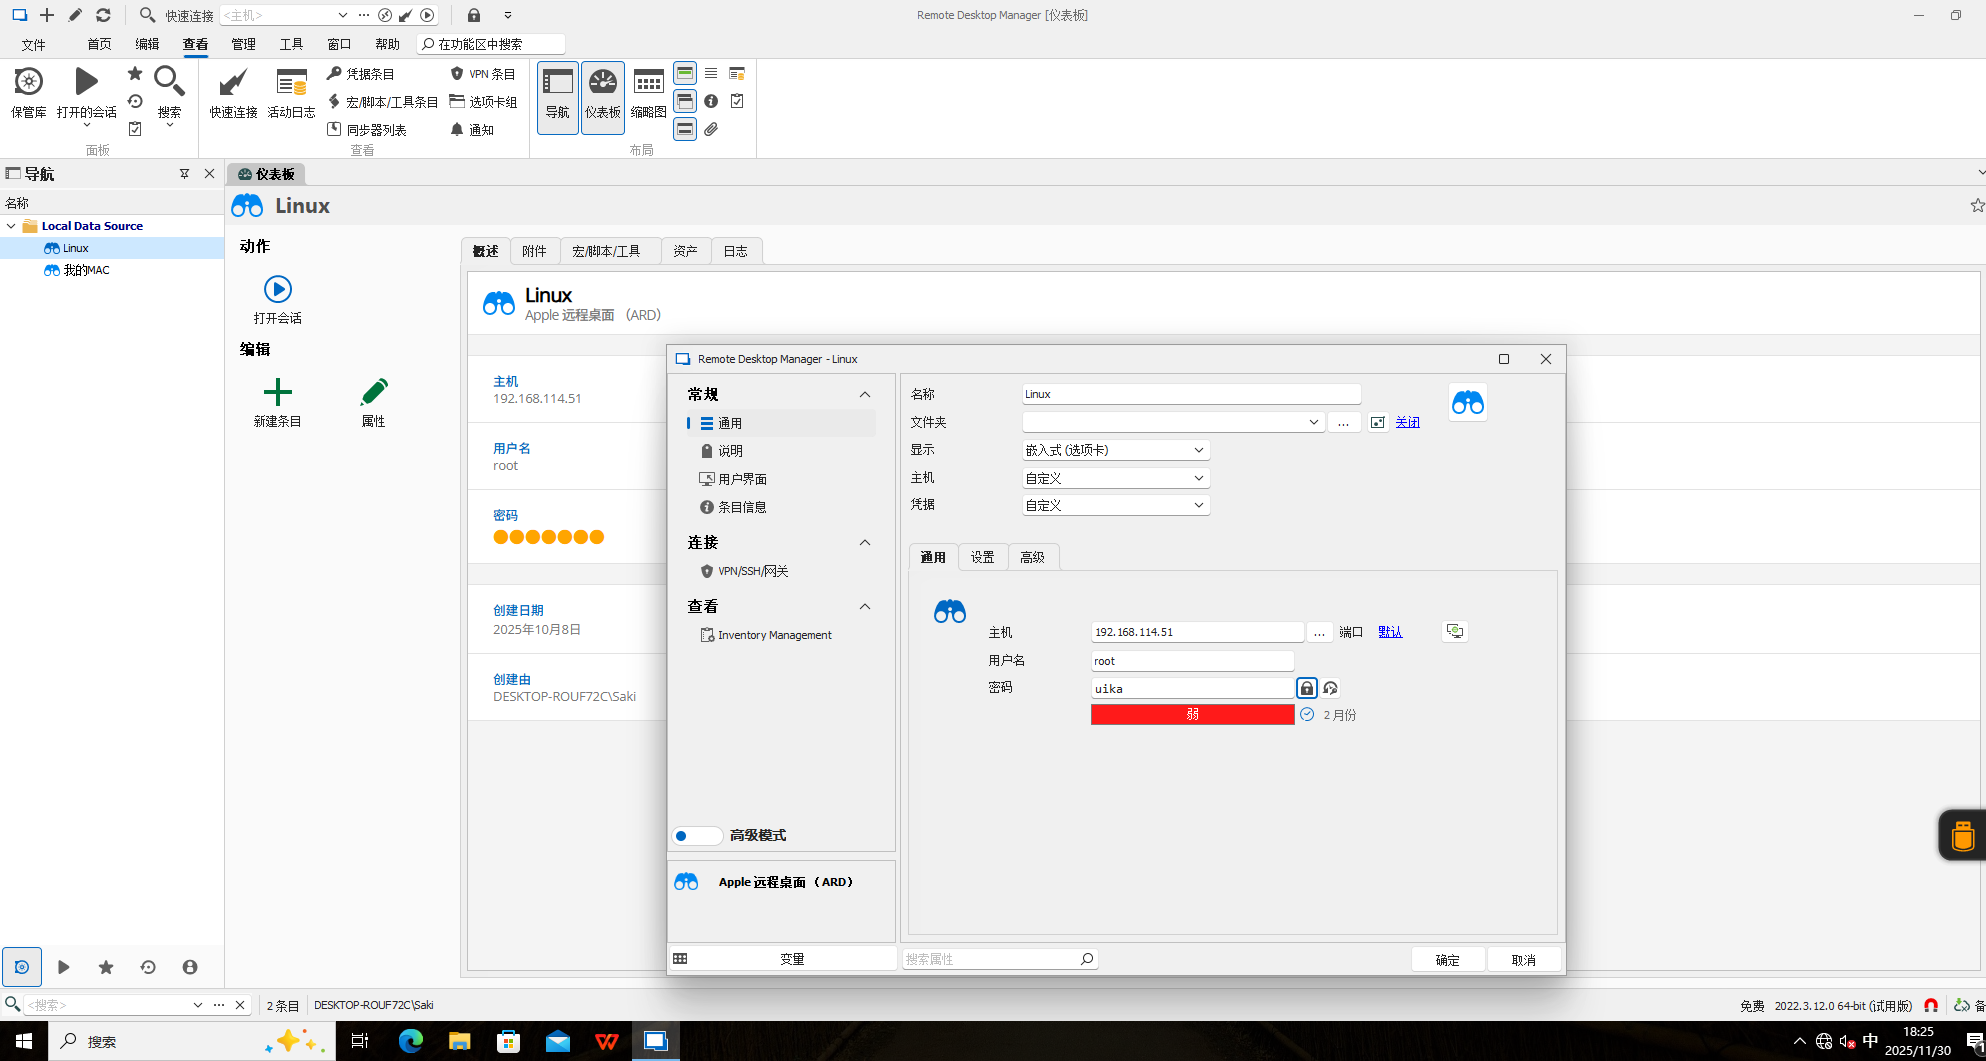This screenshot has width=1986, height=1061.
Task: Click the favorites star in navigation bottom bar
Action: [x=106, y=967]
